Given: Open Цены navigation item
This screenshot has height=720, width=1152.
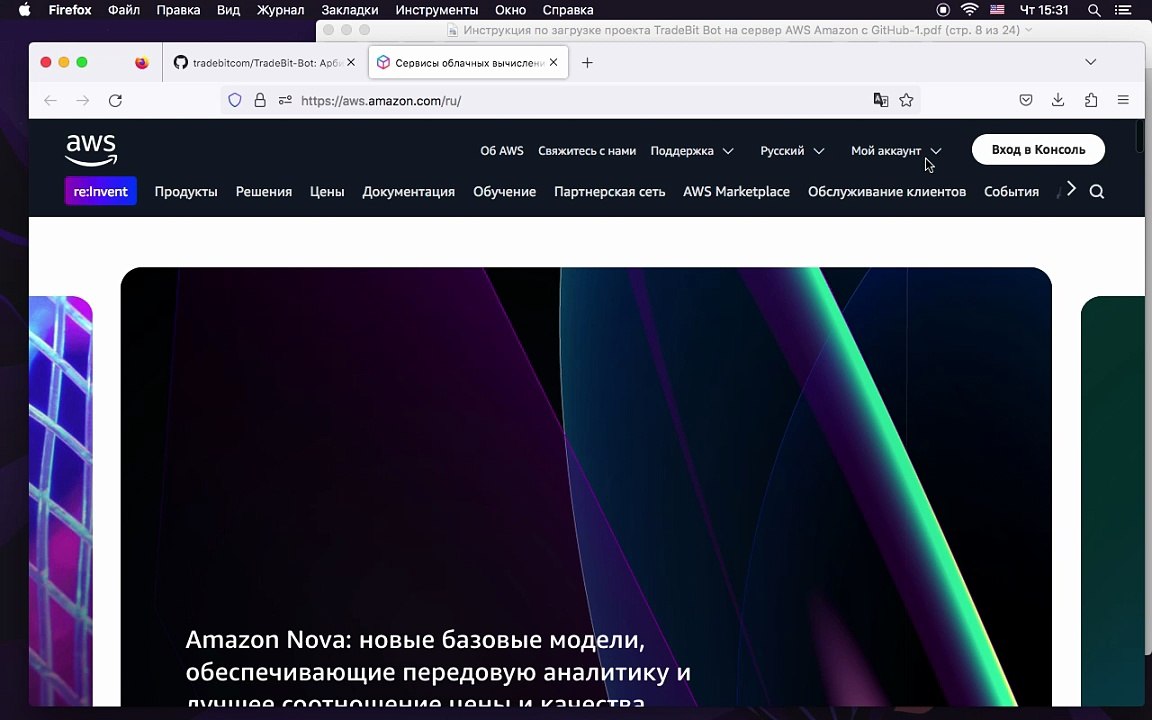Looking at the screenshot, I should [x=327, y=192].
